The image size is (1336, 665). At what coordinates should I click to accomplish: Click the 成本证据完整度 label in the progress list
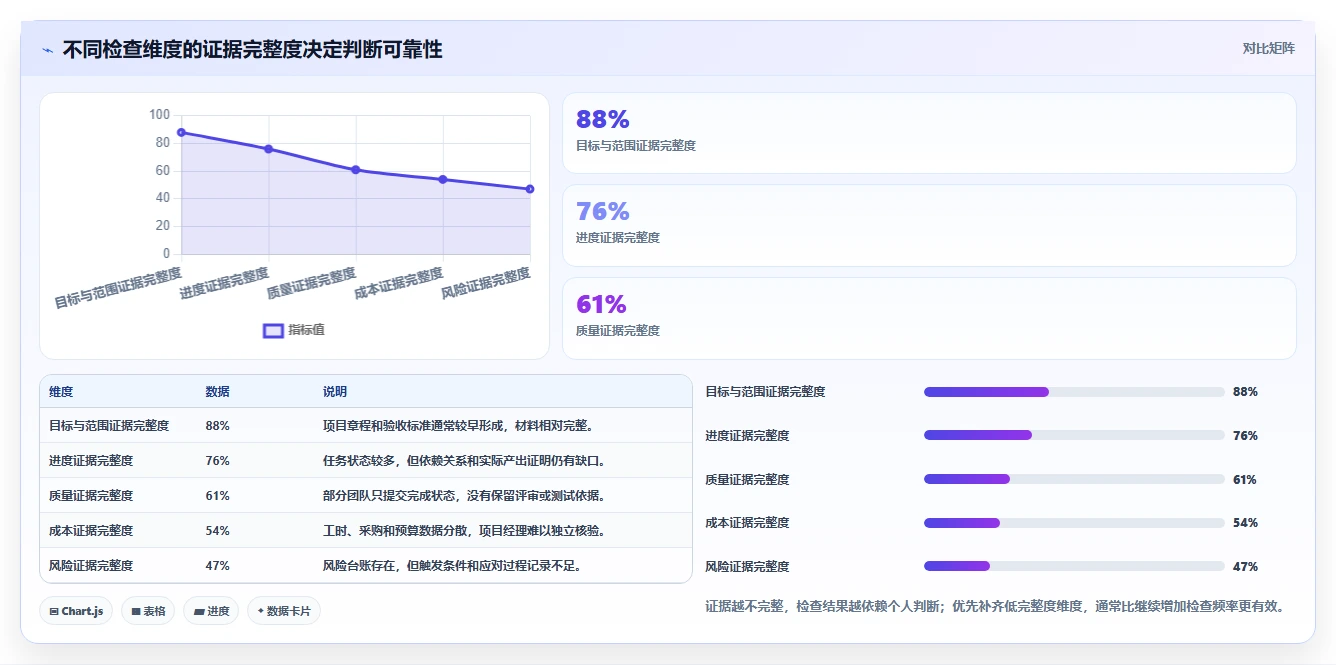coord(747,523)
